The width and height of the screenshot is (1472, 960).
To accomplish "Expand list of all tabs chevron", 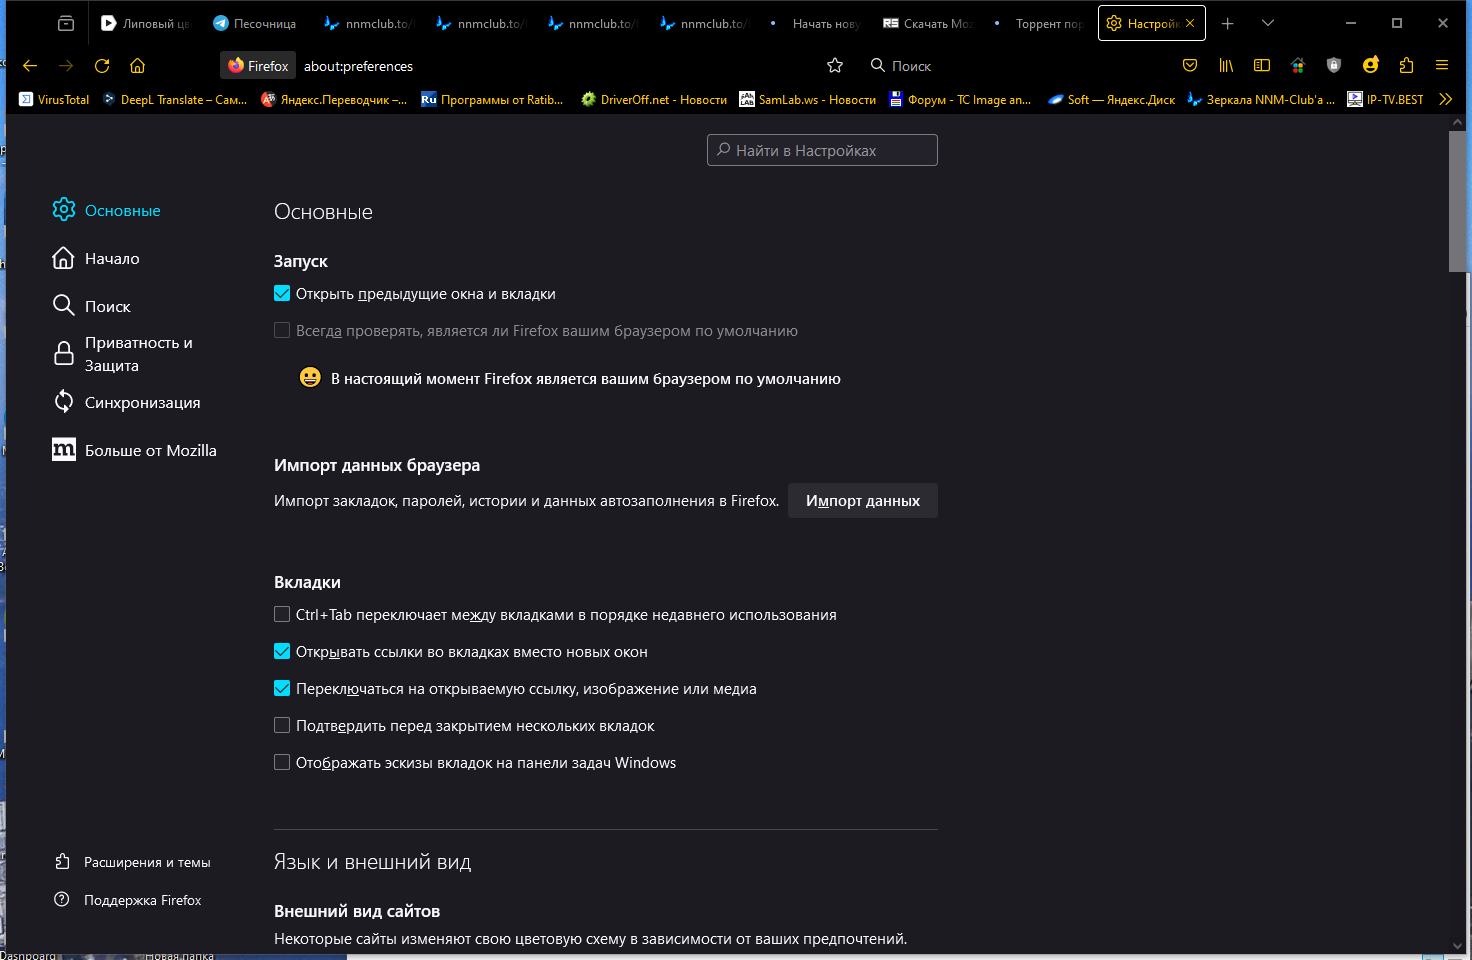I will 1268,23.
